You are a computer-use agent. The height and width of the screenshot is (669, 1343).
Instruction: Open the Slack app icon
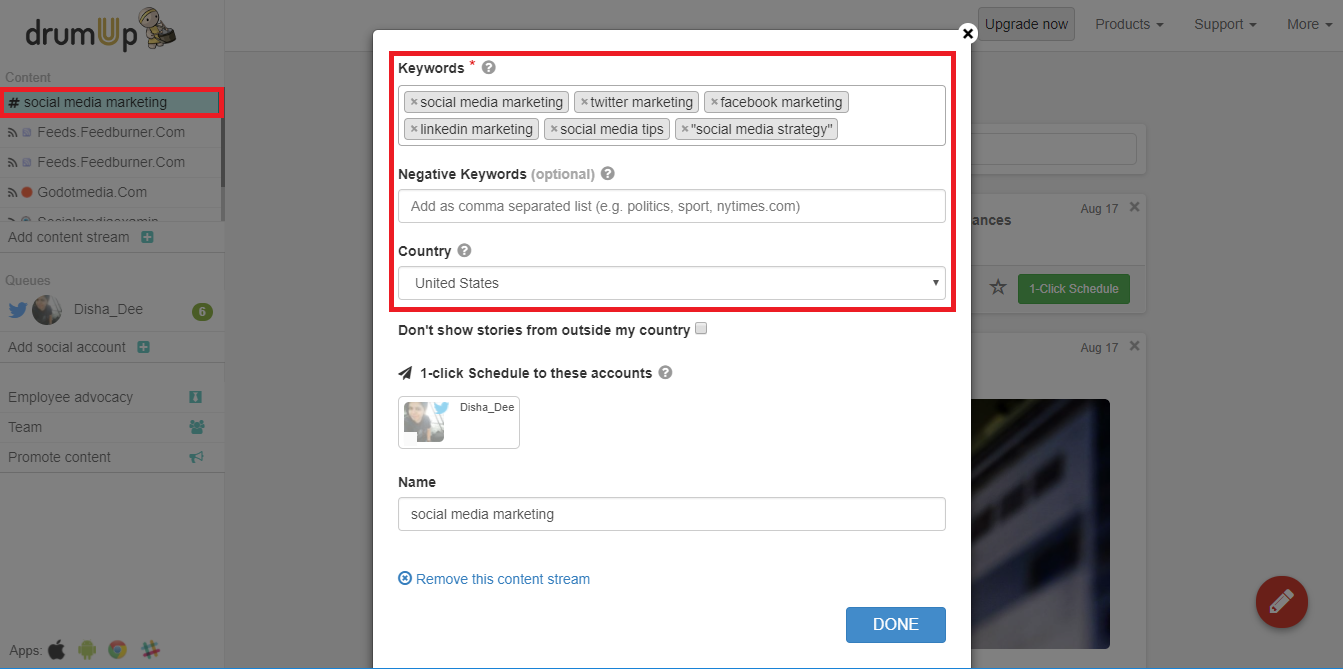[x=150, y=649]
